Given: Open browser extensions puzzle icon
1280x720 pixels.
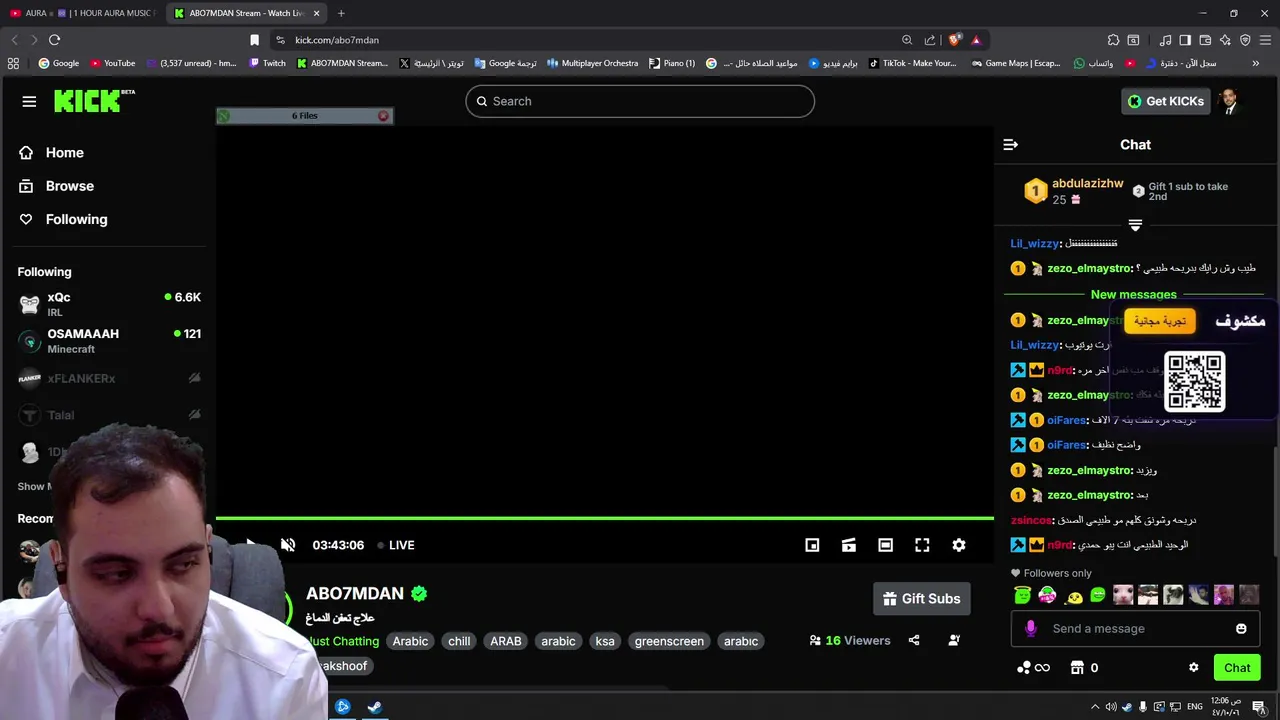Looking at the screenshot, I should click(x=1113, y=40).
